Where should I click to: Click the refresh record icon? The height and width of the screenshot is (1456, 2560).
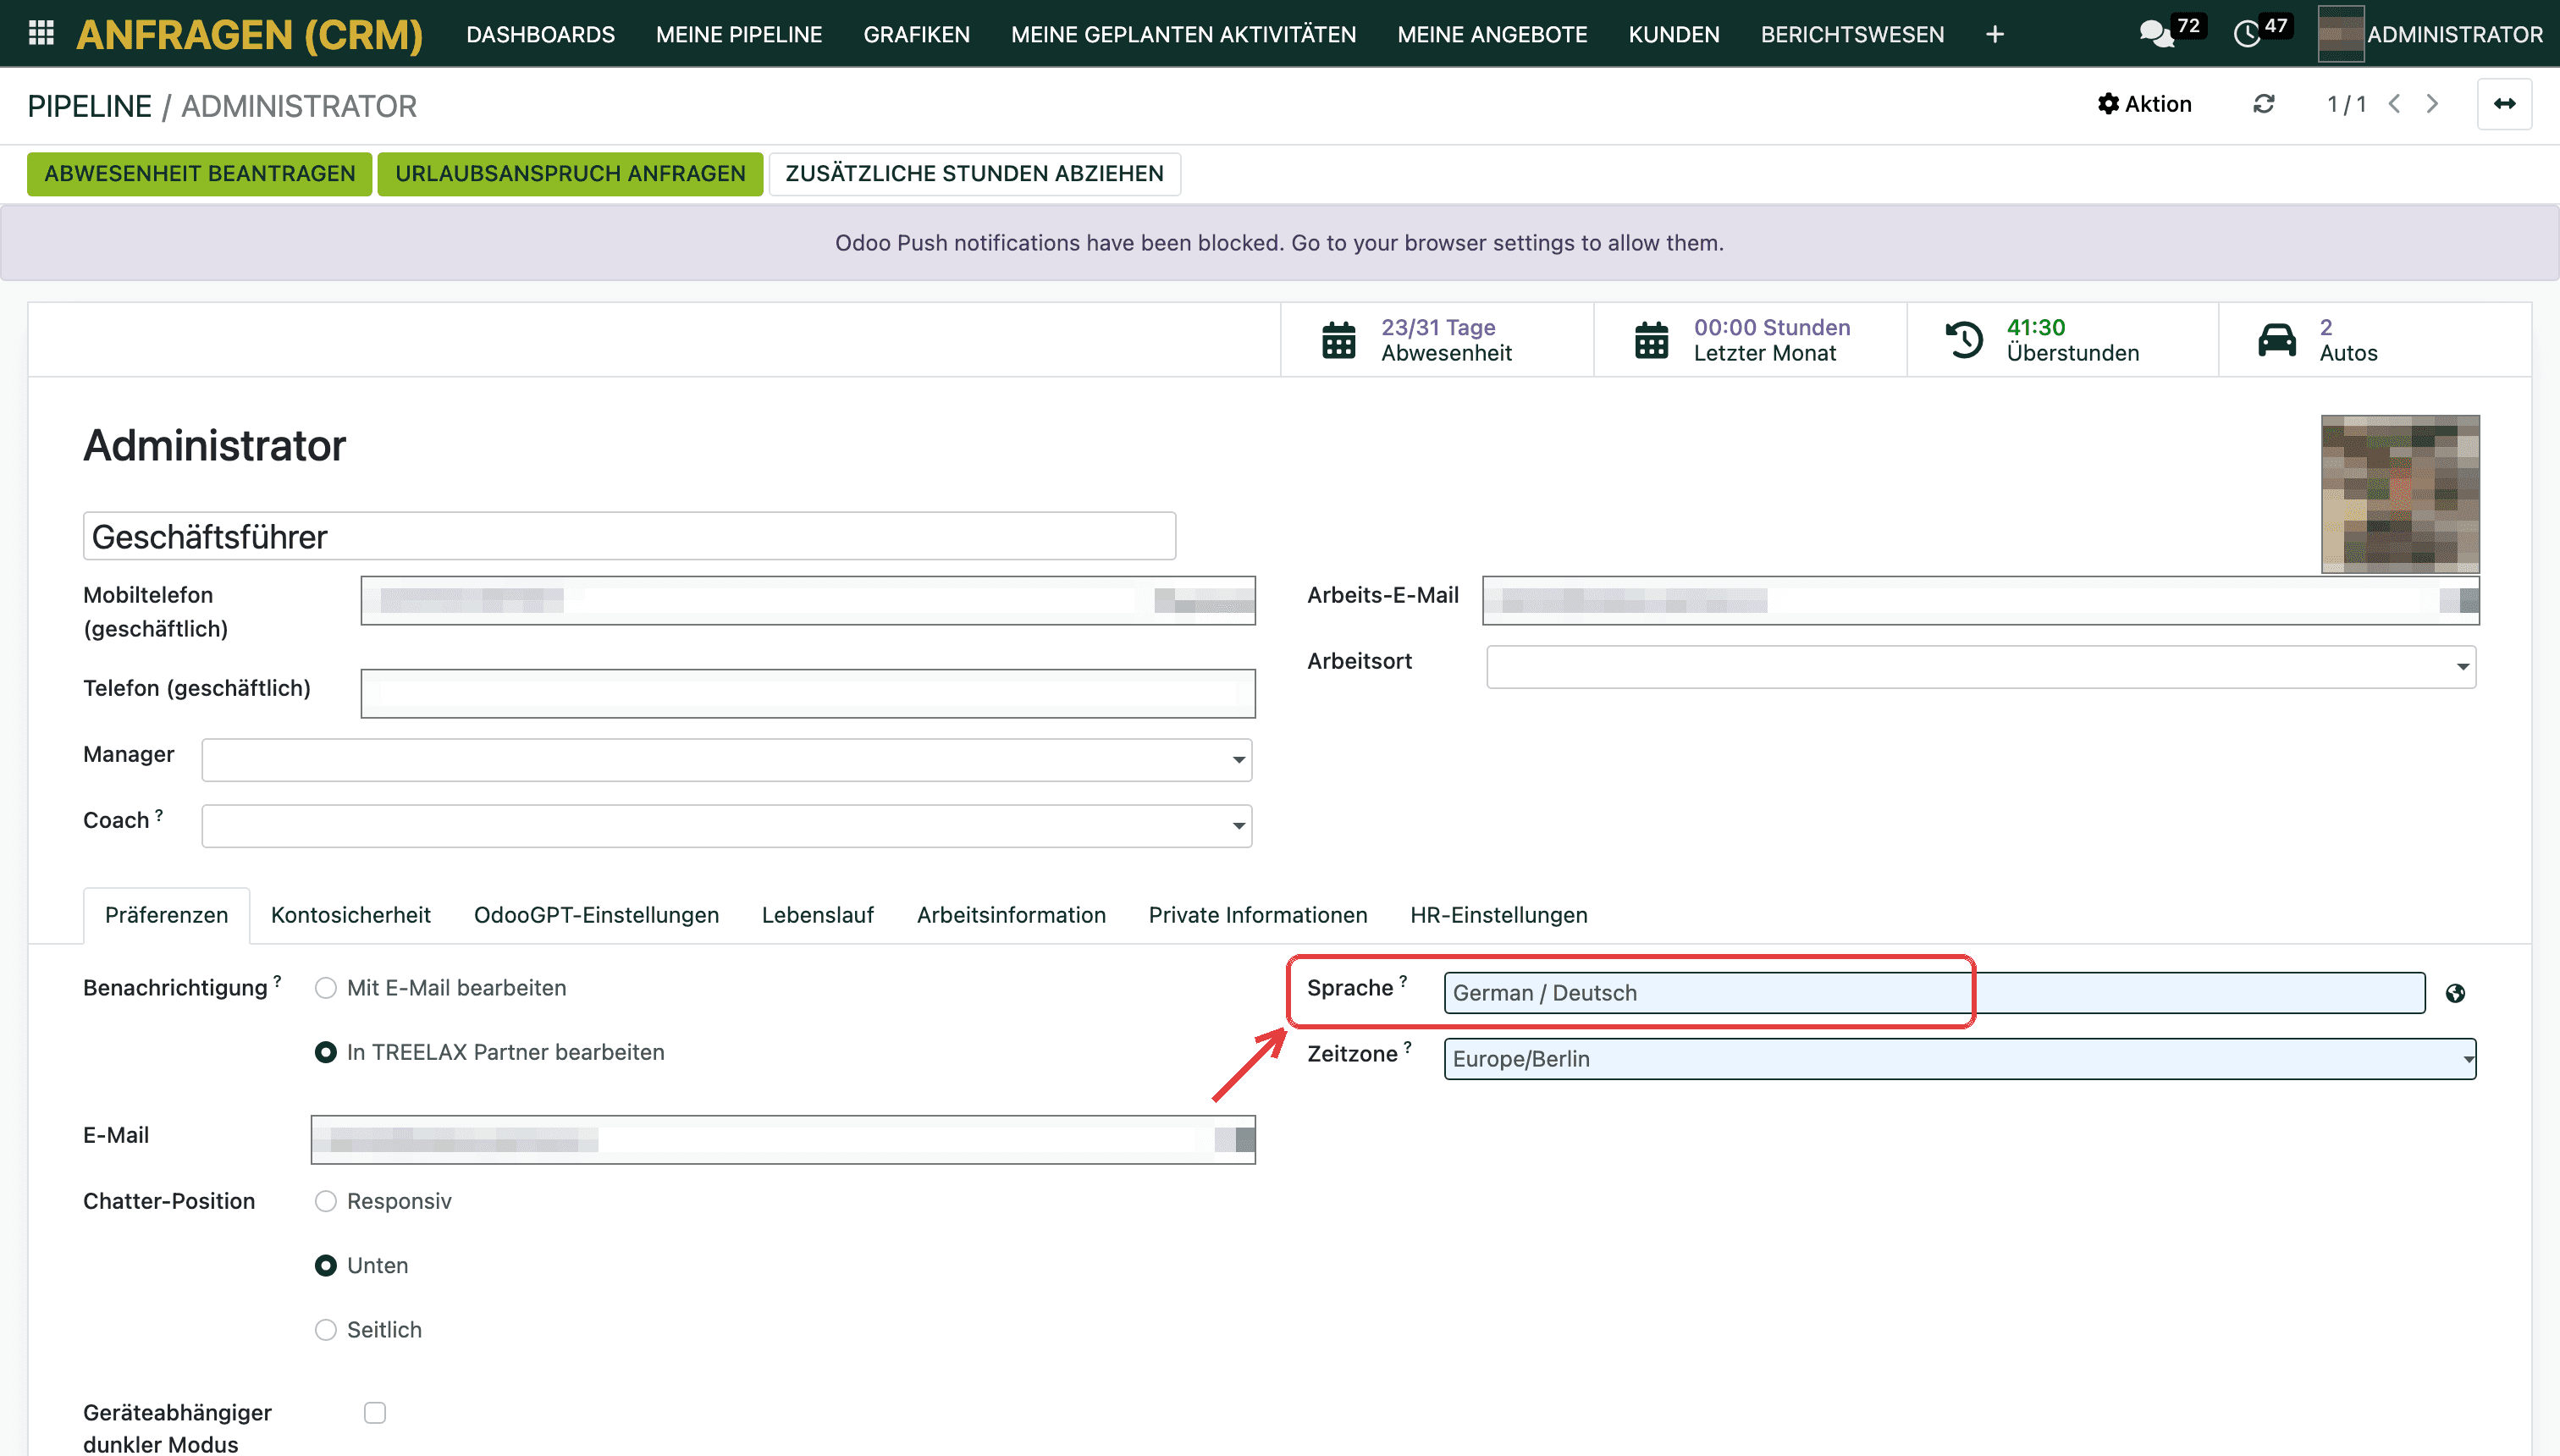coord(2264,104)
